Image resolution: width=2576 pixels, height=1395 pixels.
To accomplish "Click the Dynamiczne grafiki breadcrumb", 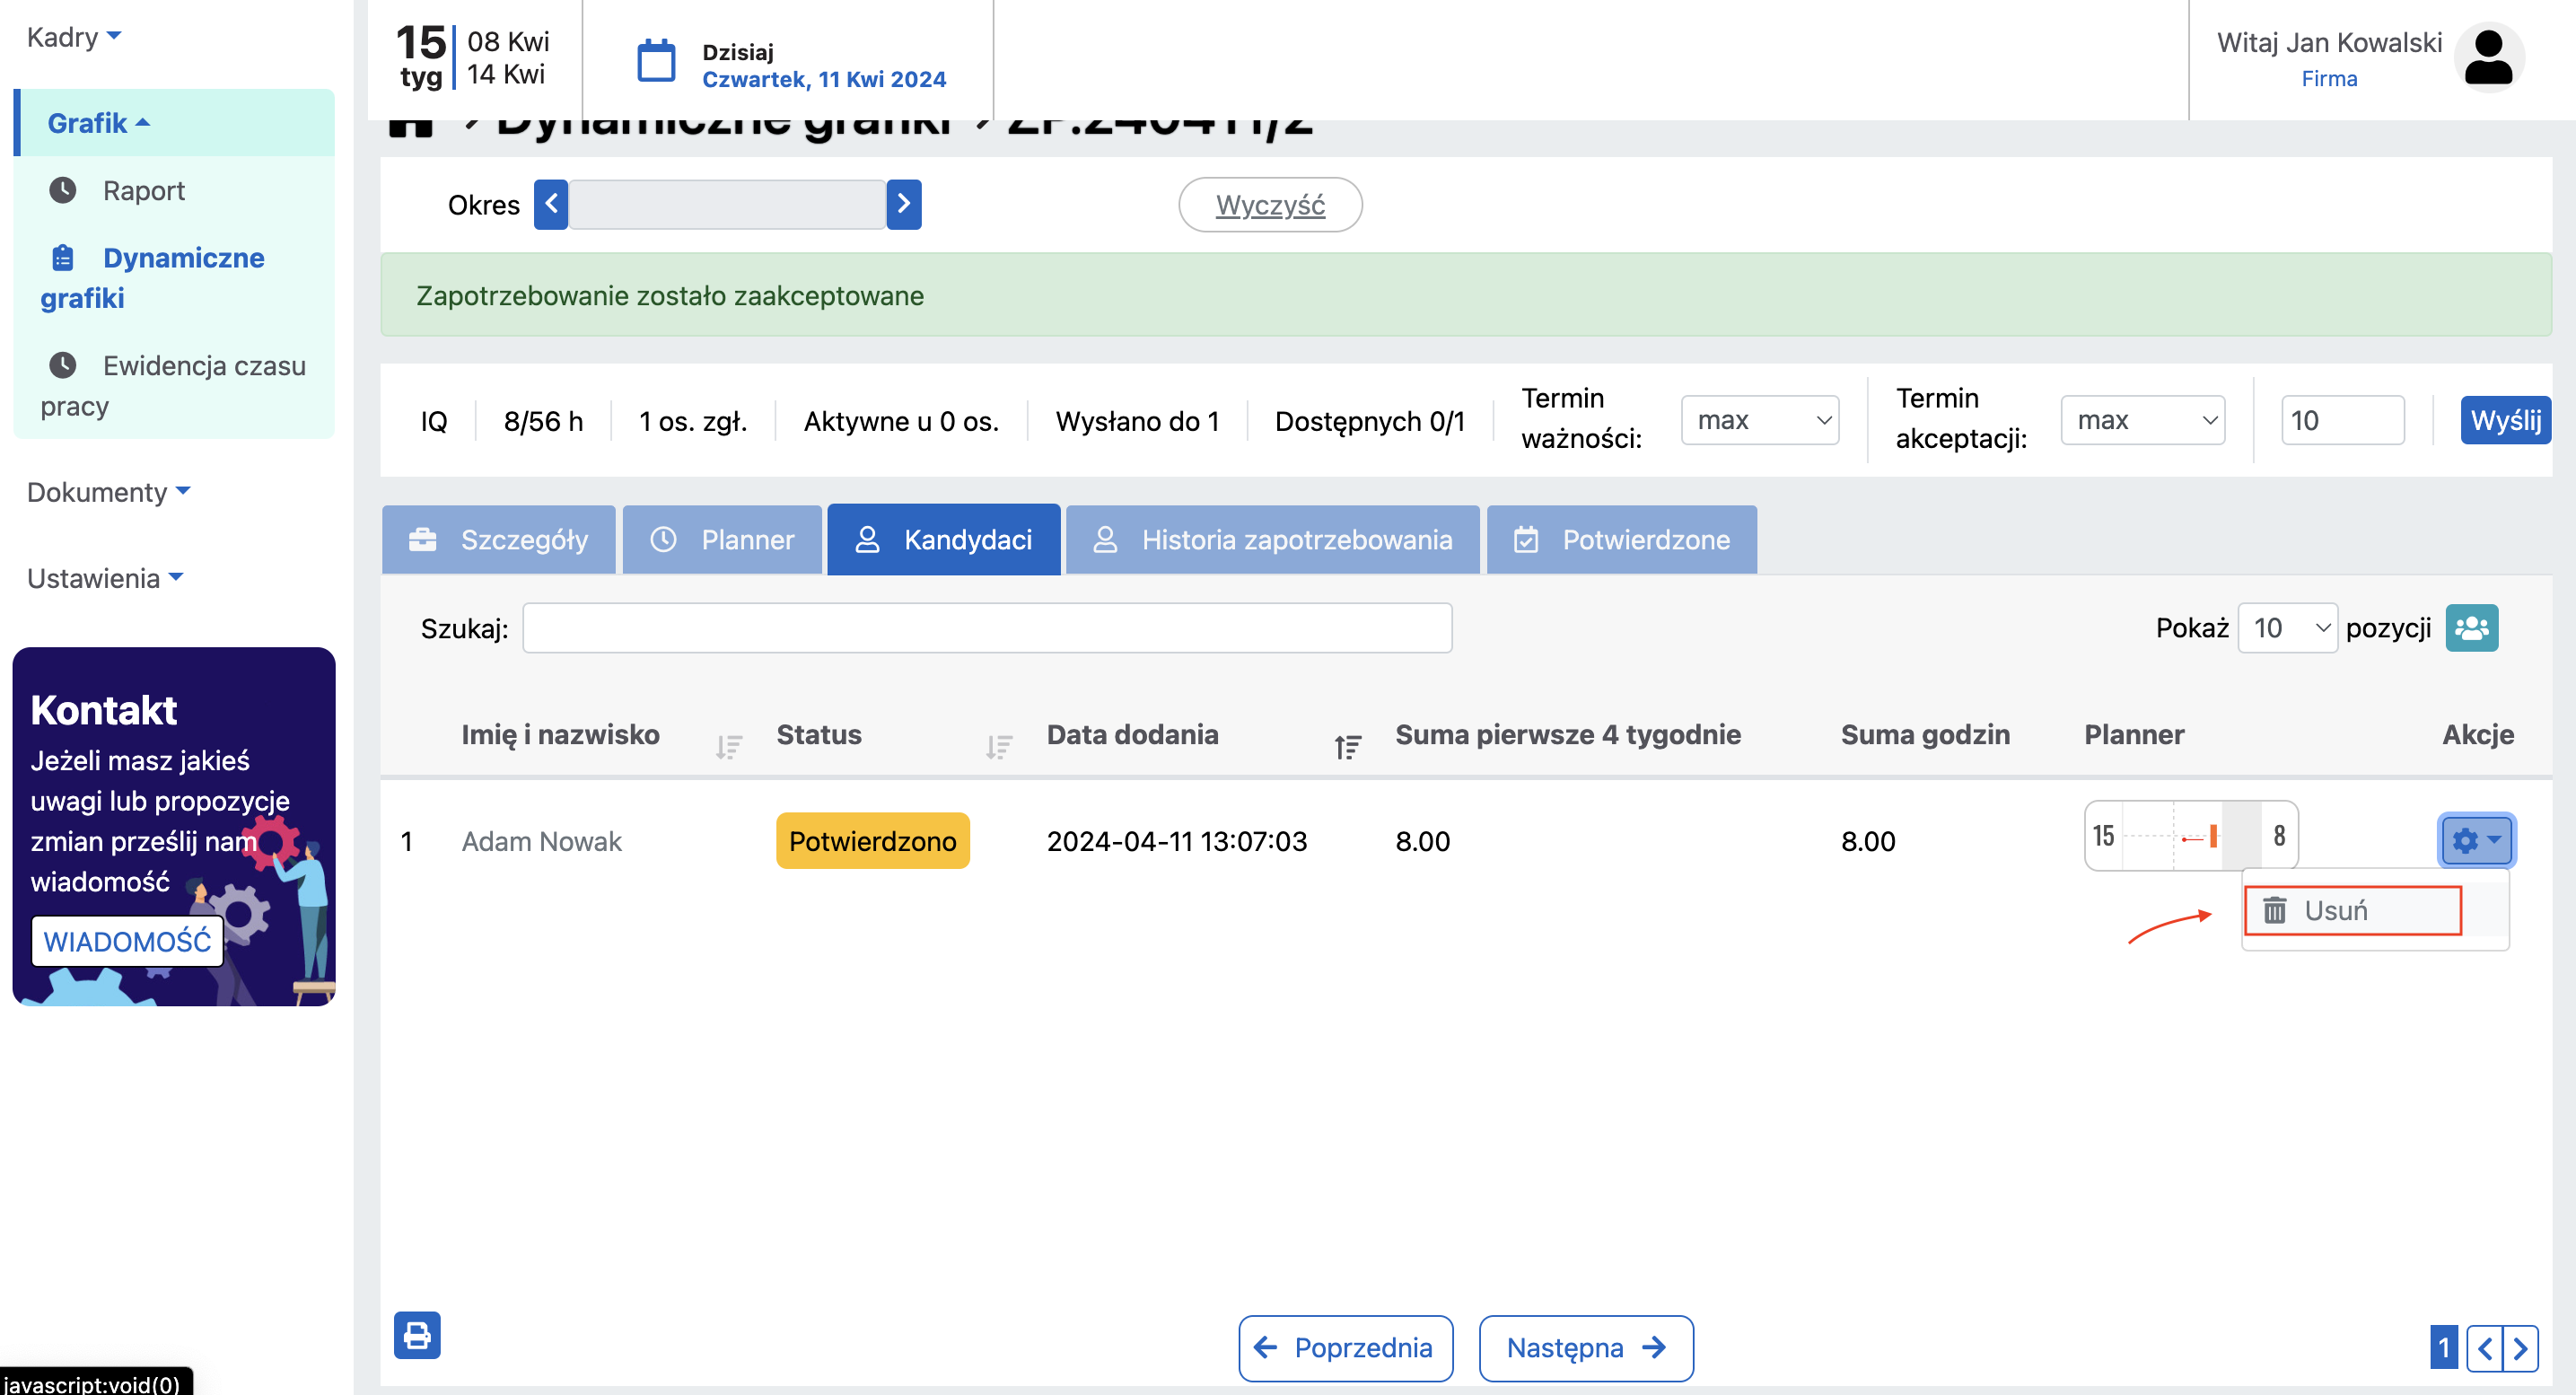I will click(x=724, y=126).
